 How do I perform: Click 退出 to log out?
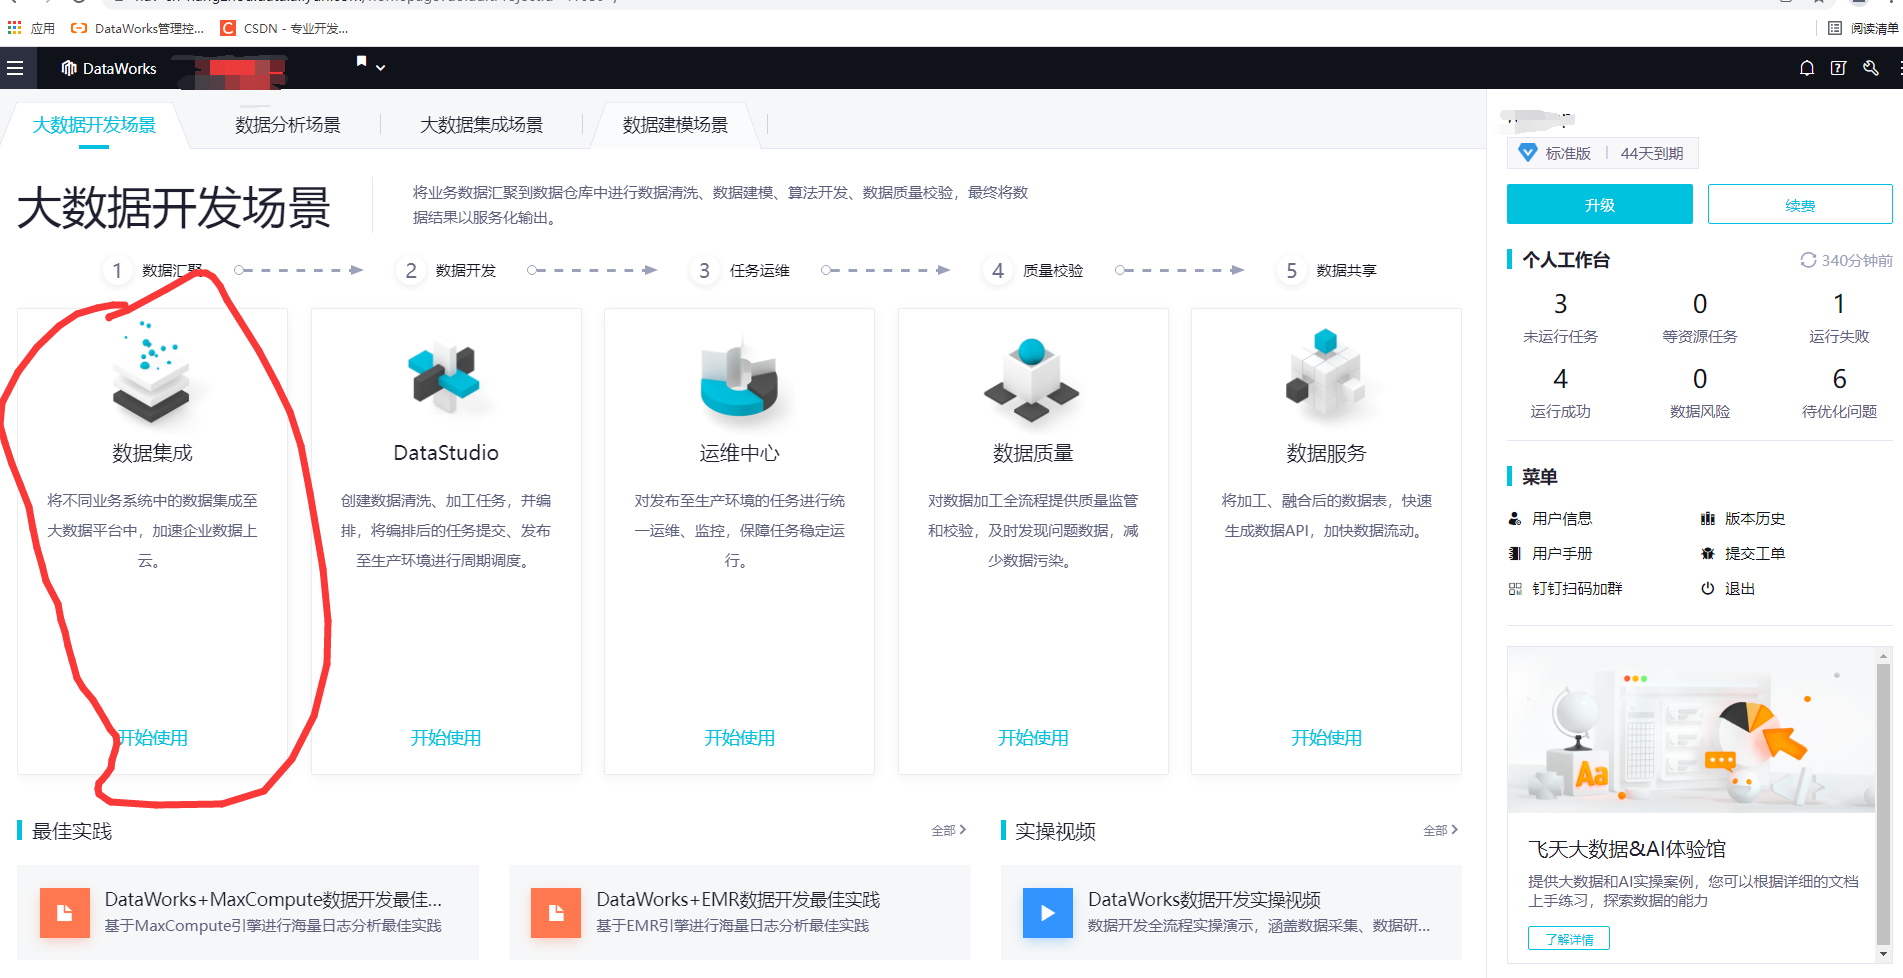1738,588
